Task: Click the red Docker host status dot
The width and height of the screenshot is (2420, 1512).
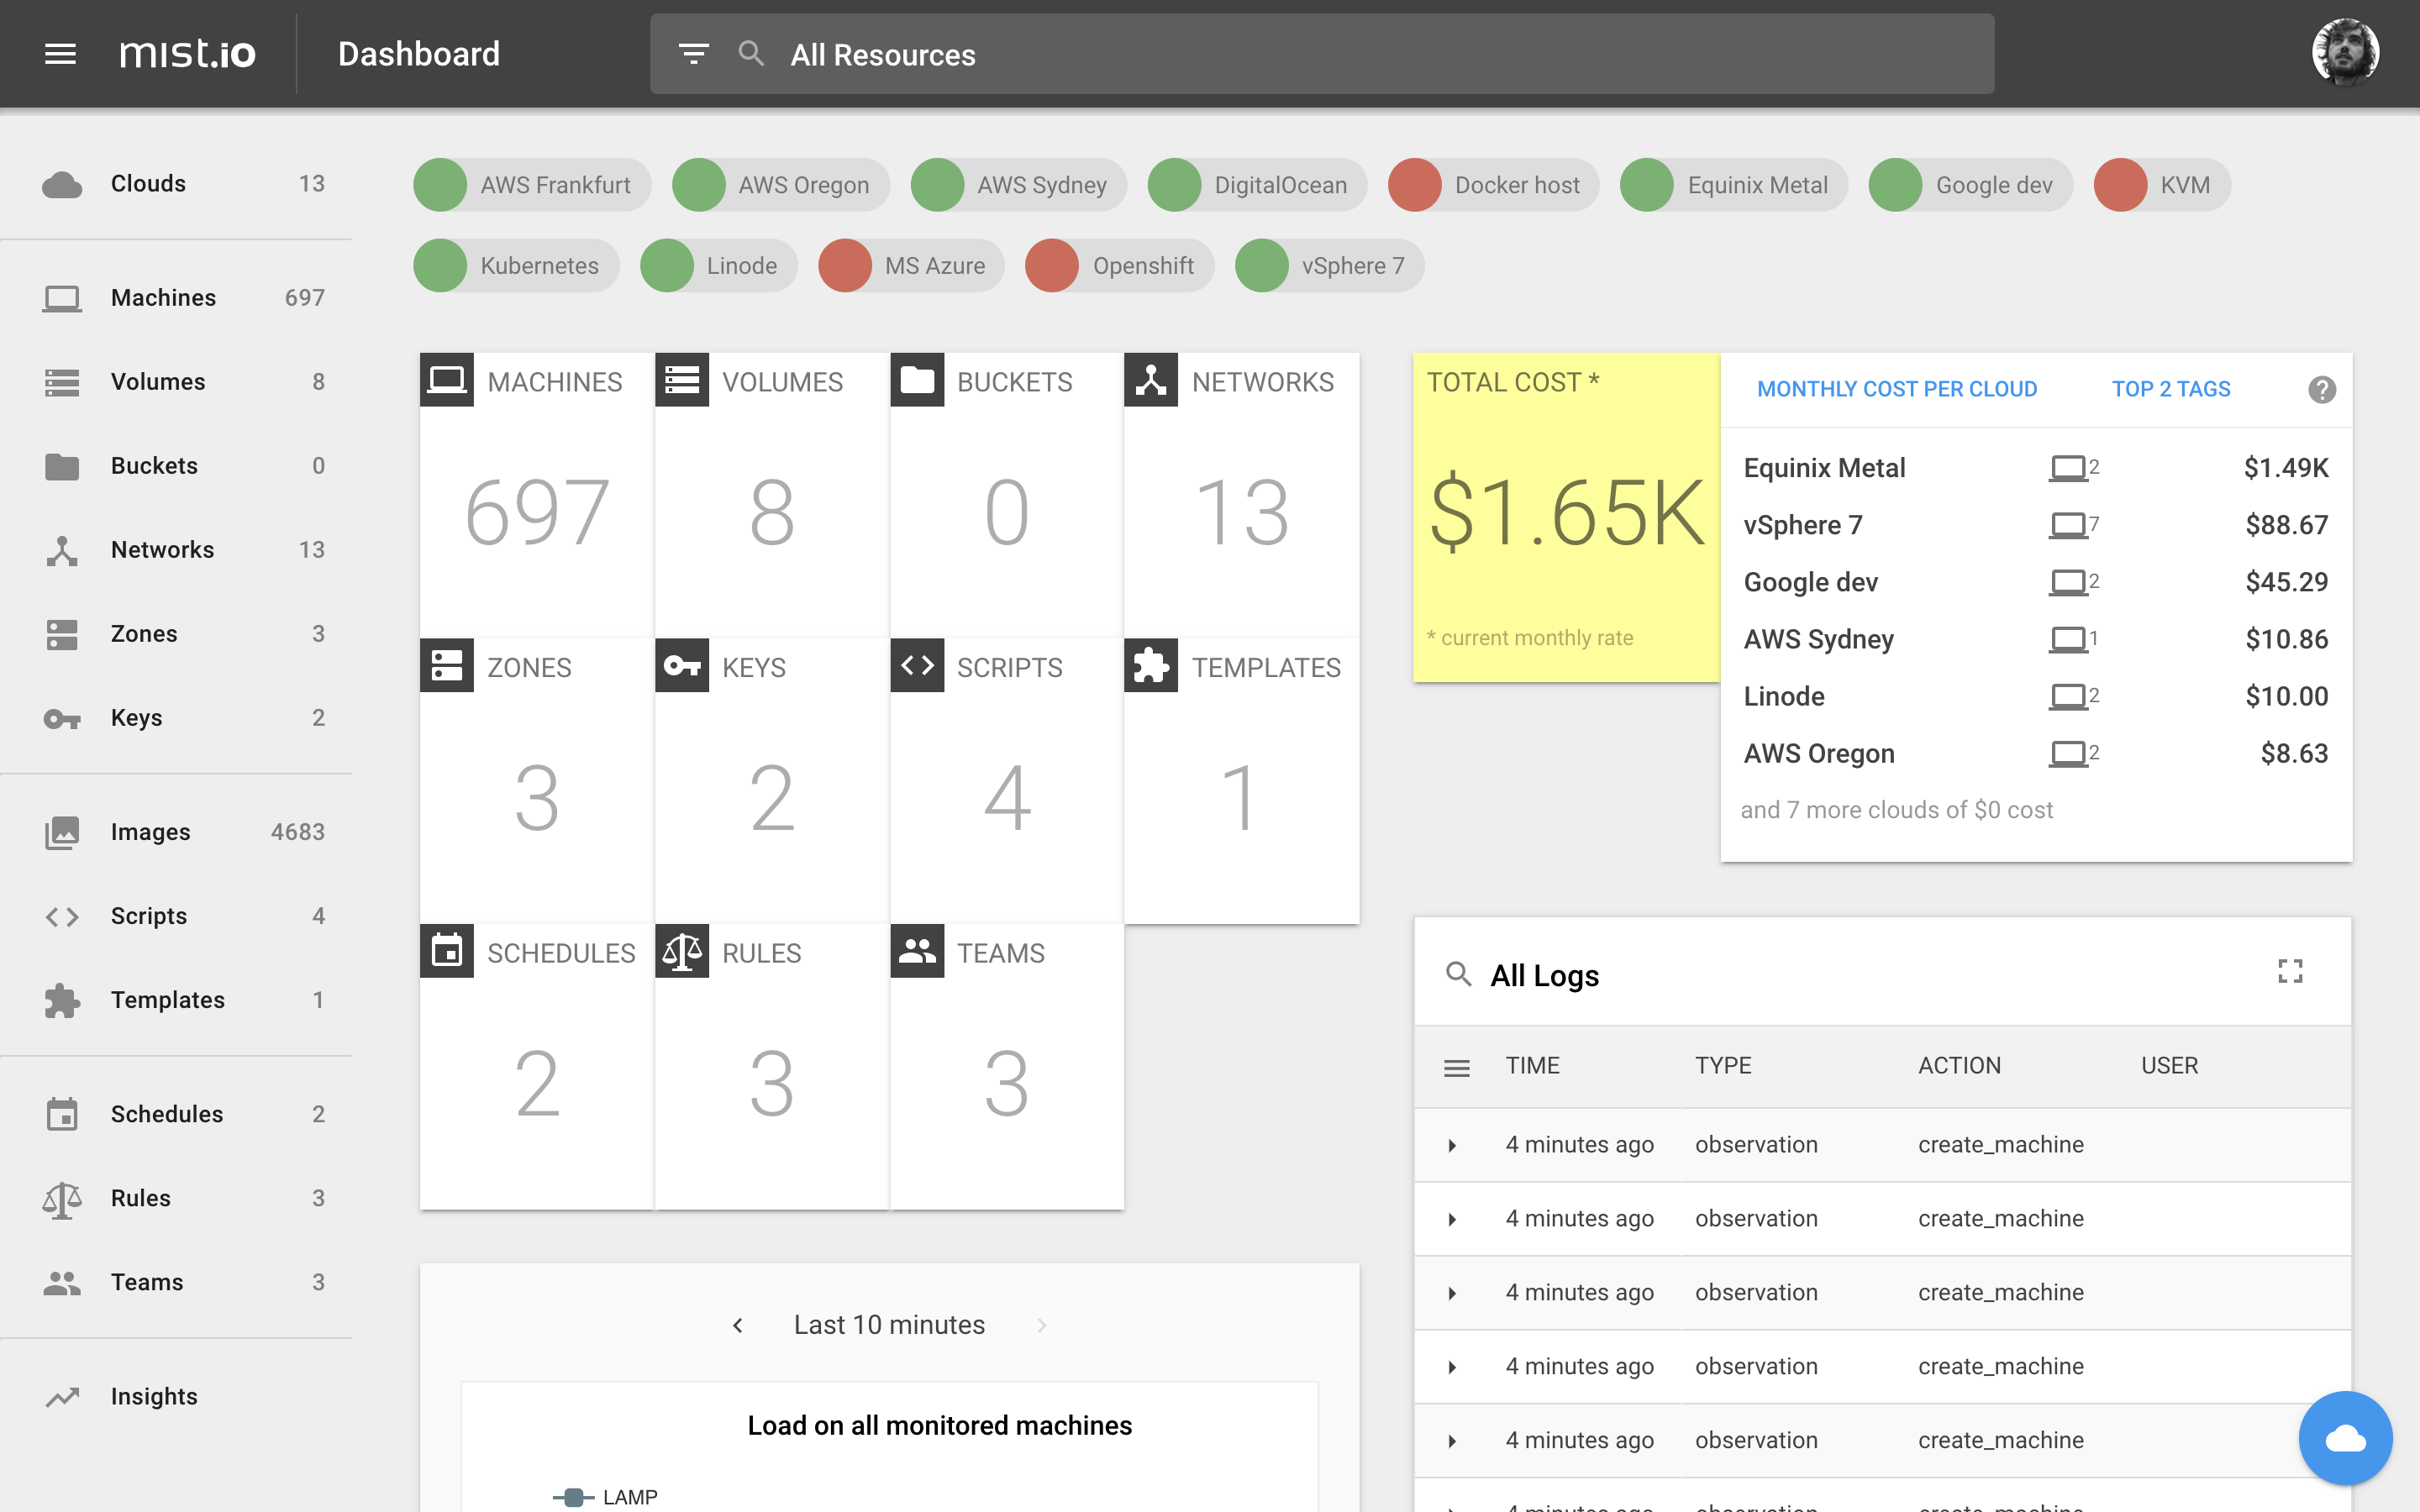Action: (x=1415, y=185)
